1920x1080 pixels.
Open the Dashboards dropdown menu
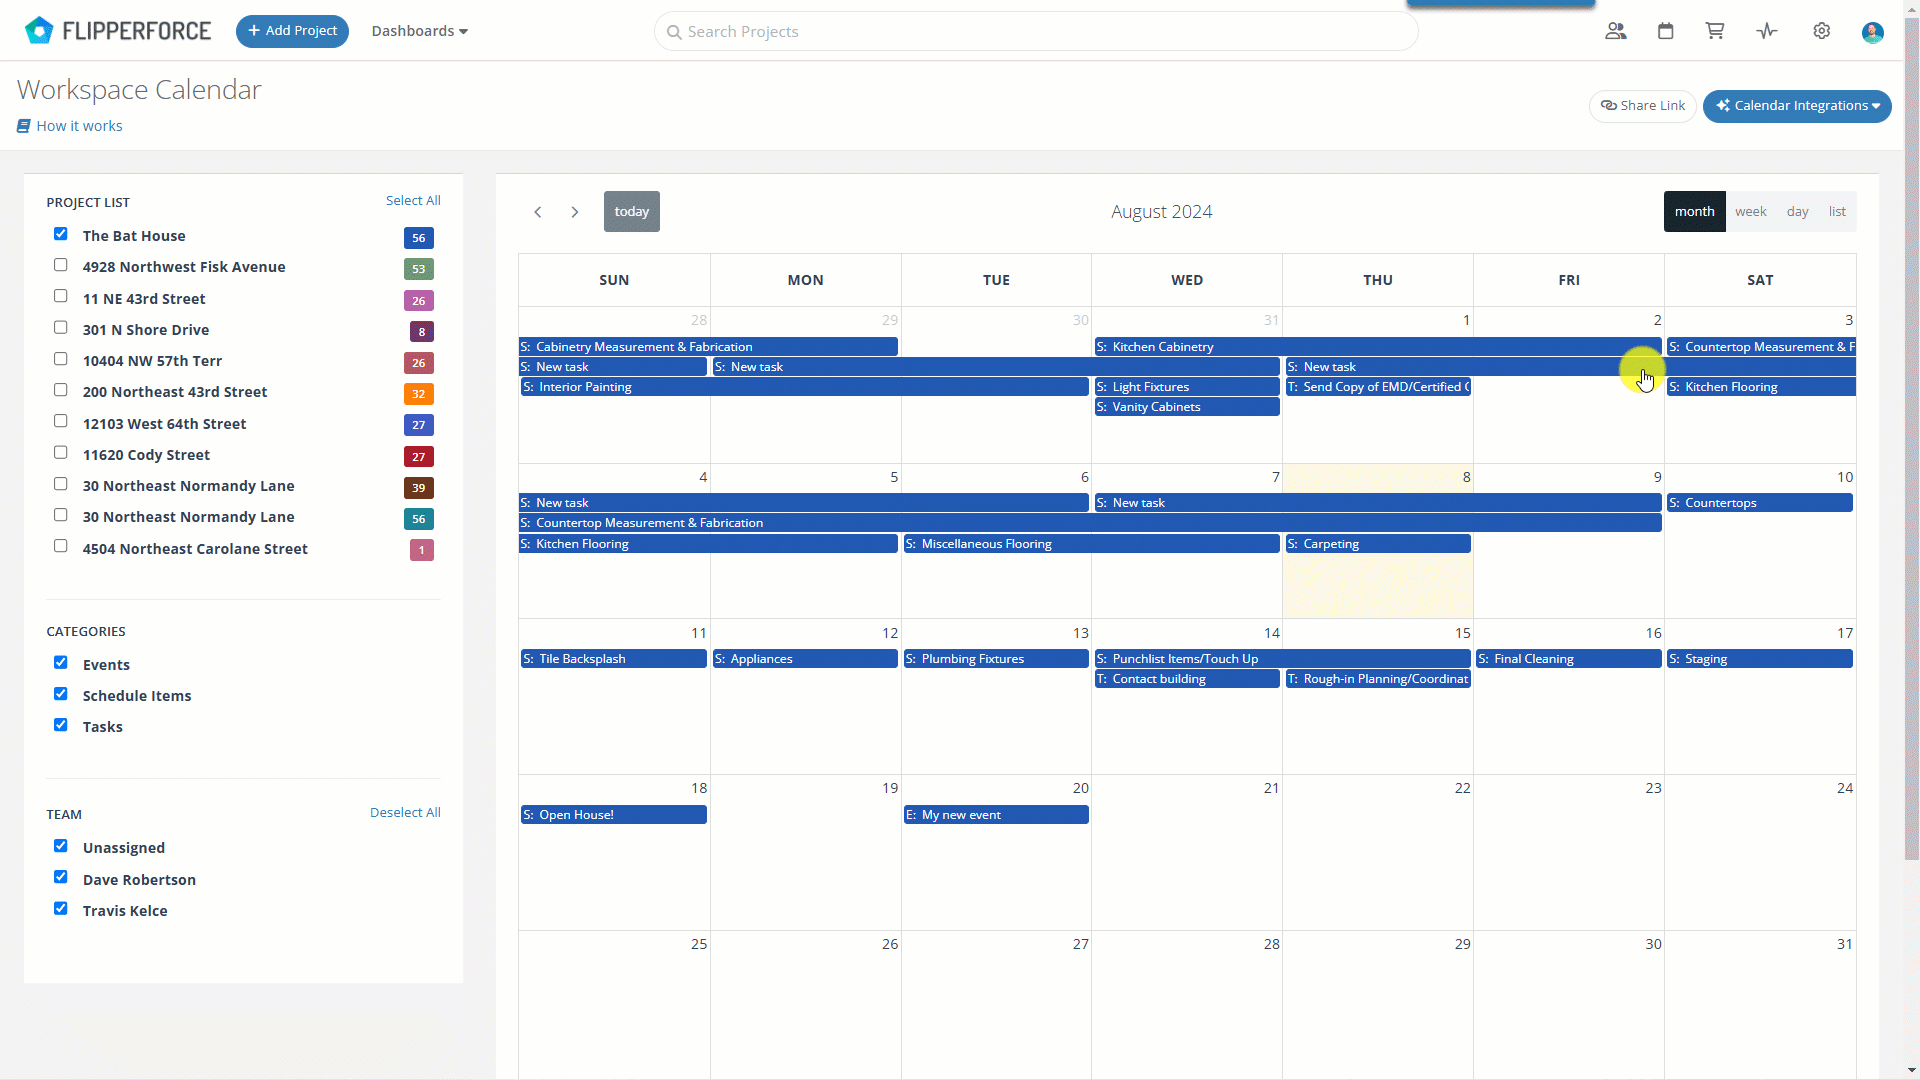418,30
